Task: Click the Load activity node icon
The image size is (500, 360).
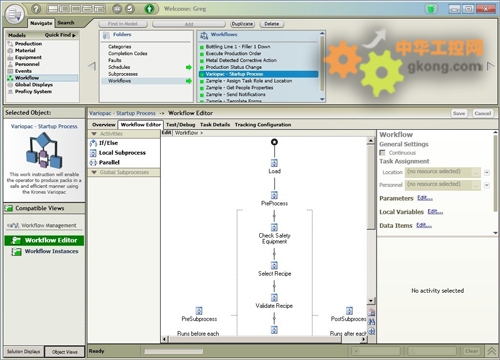Action: [274, 163]
